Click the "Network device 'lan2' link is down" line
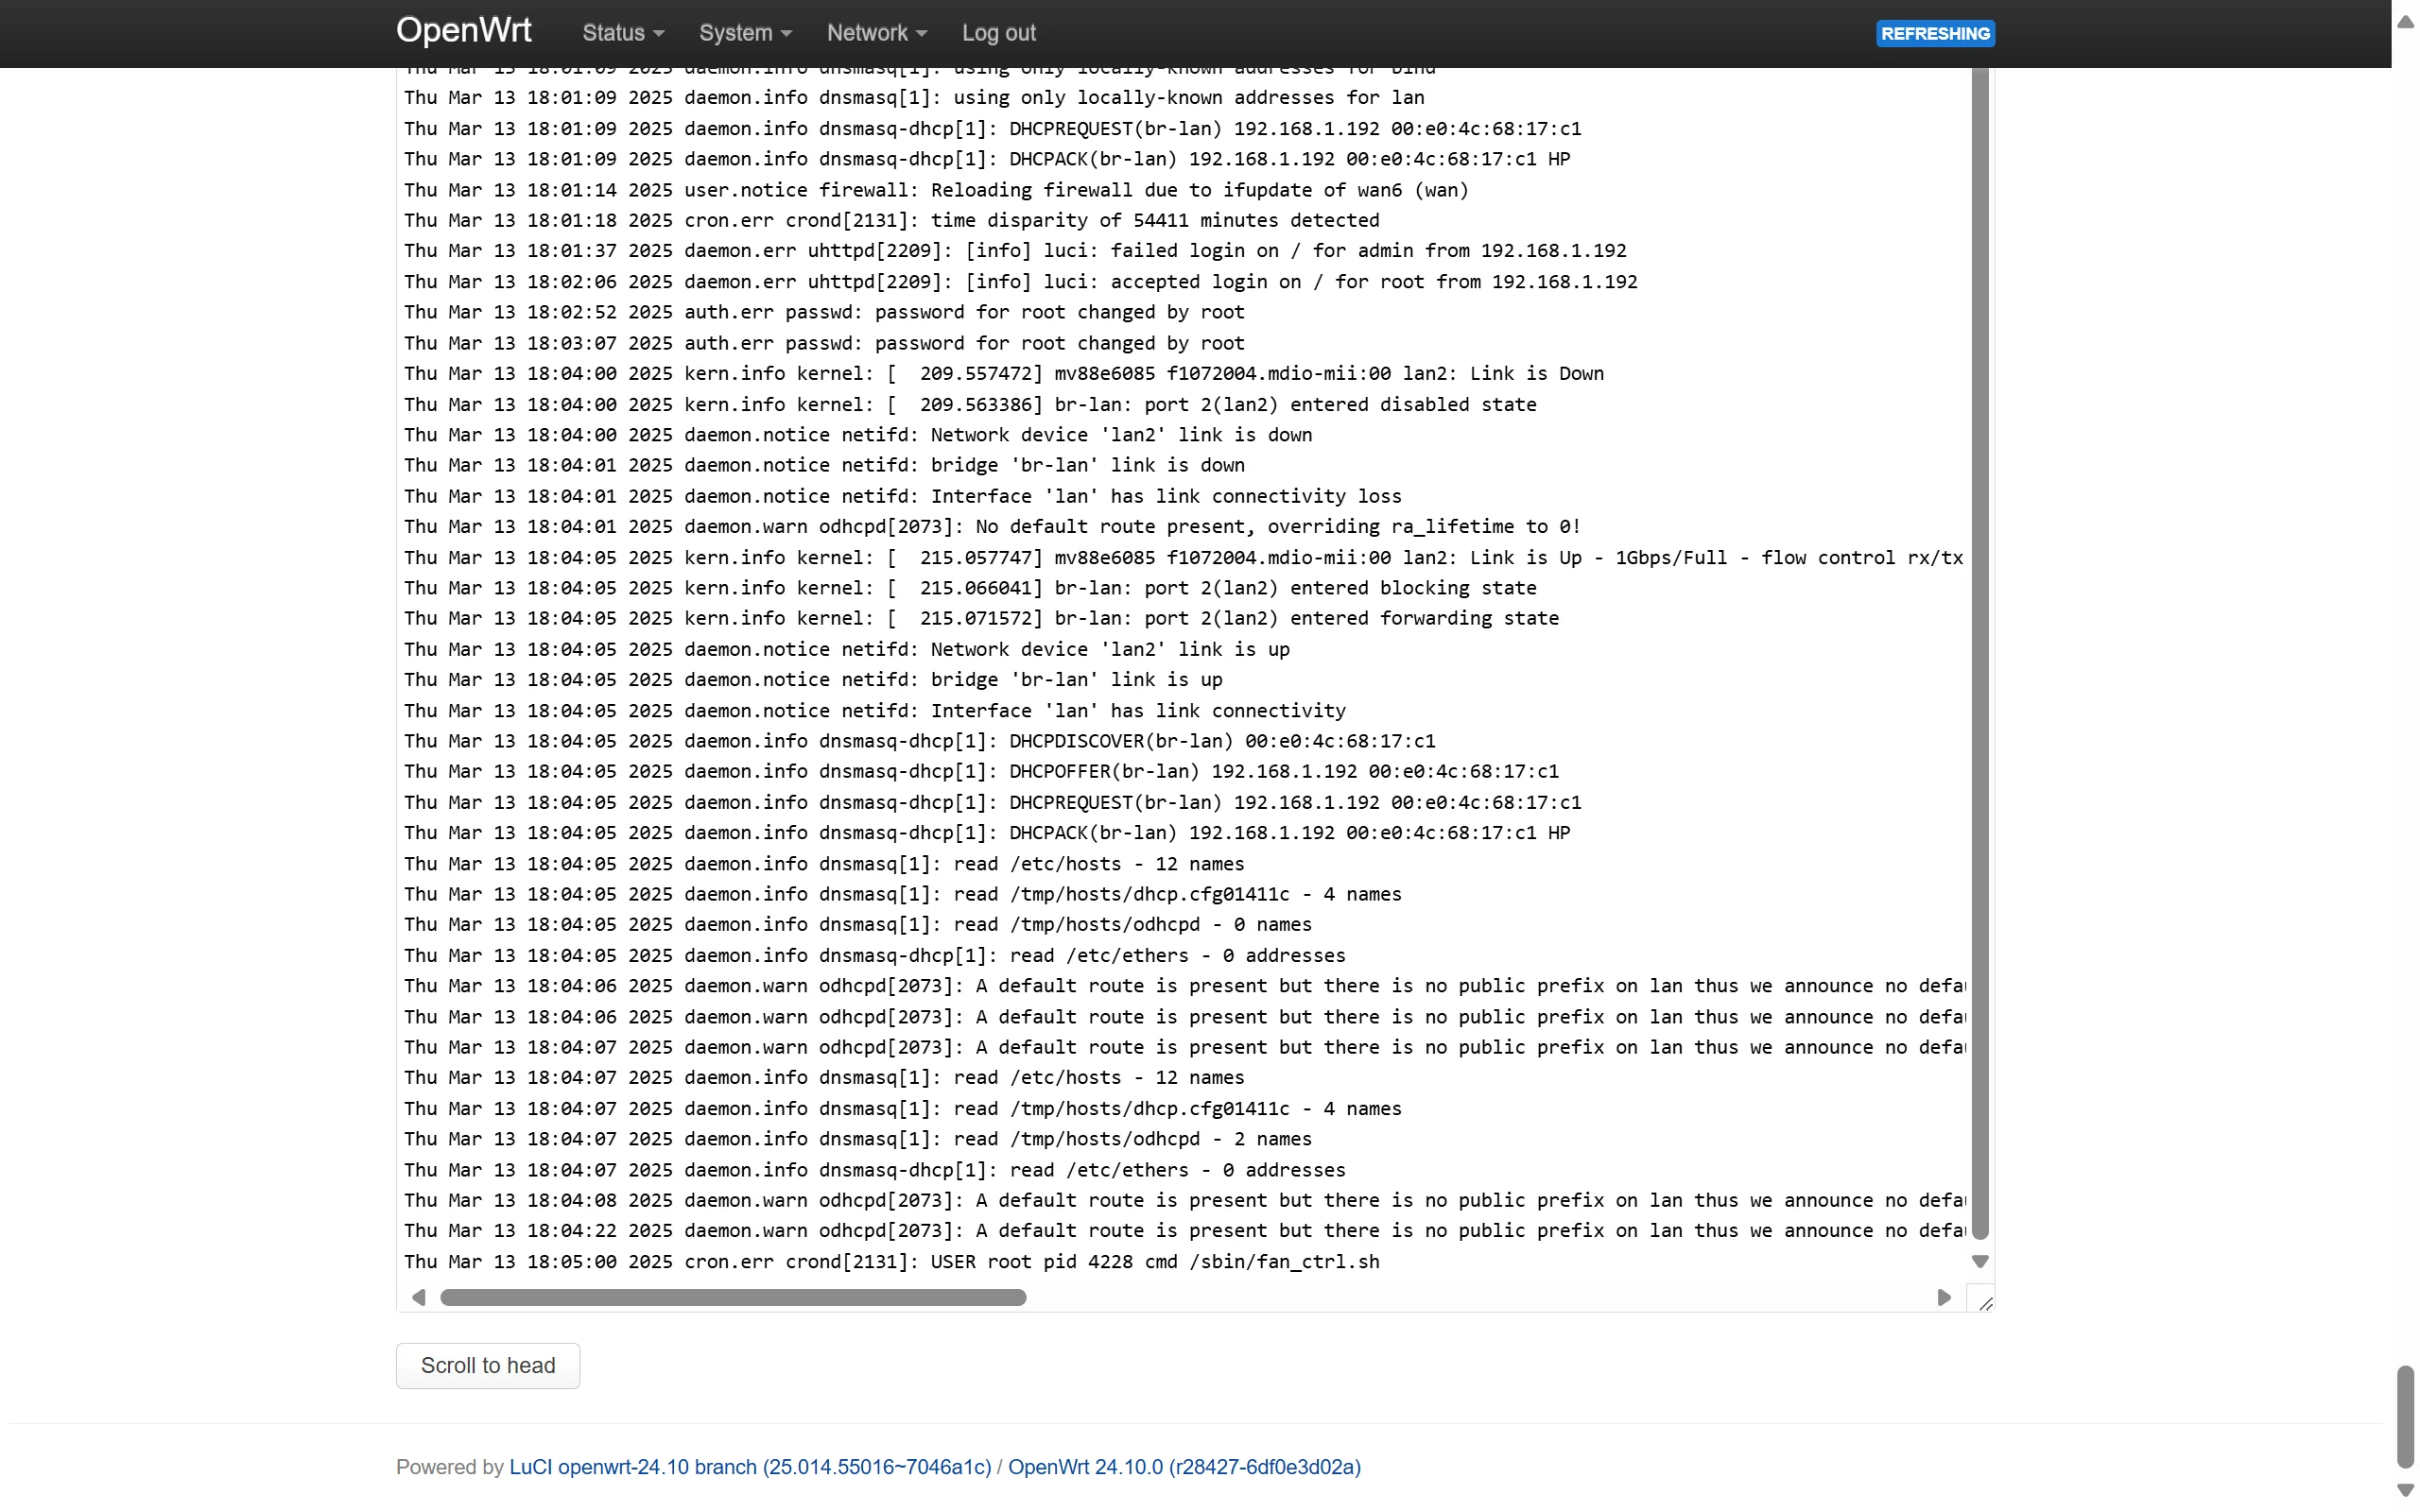Image resolution: width=2420 pixels, height=1512 pixels. coord(858,435)
